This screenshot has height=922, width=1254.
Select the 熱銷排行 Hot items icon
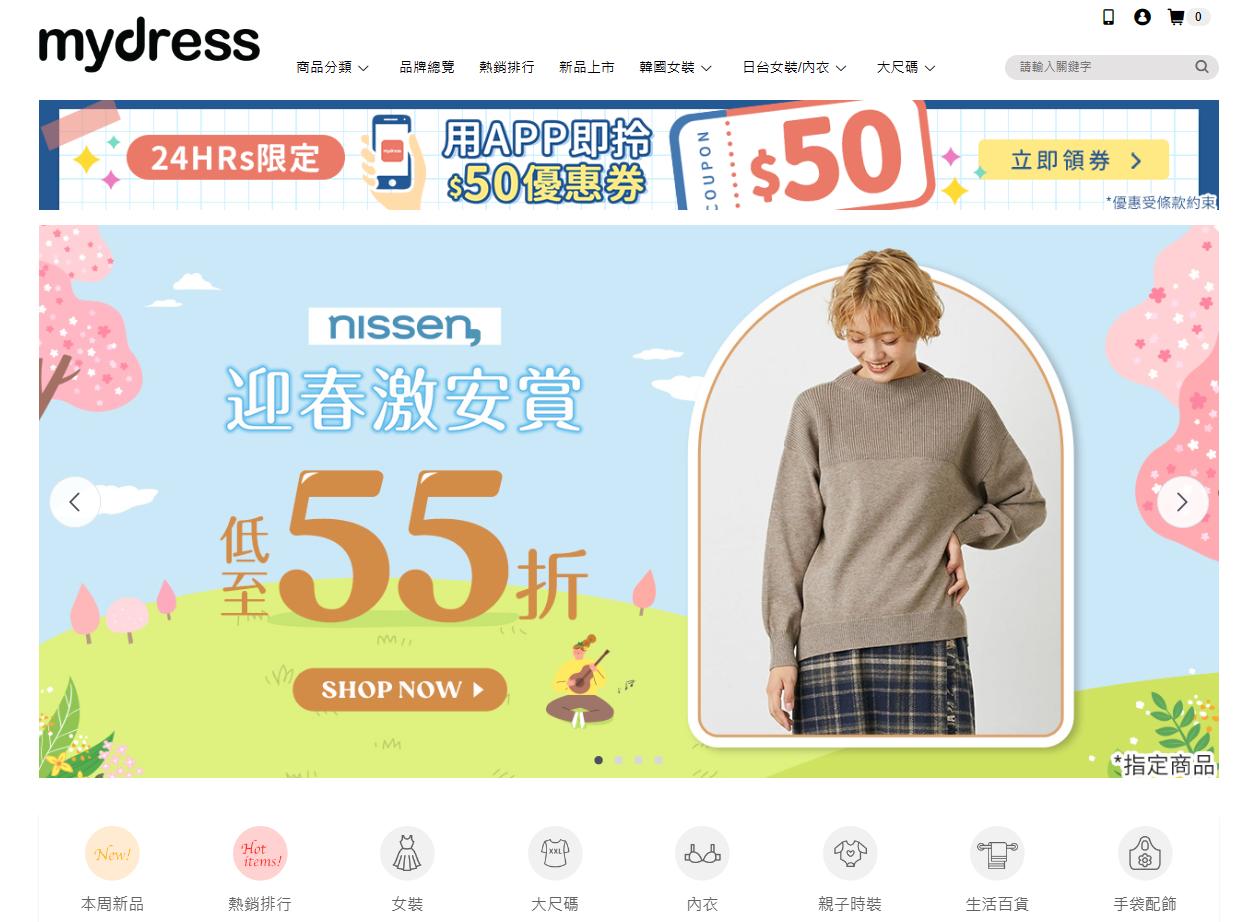(260, 853)
